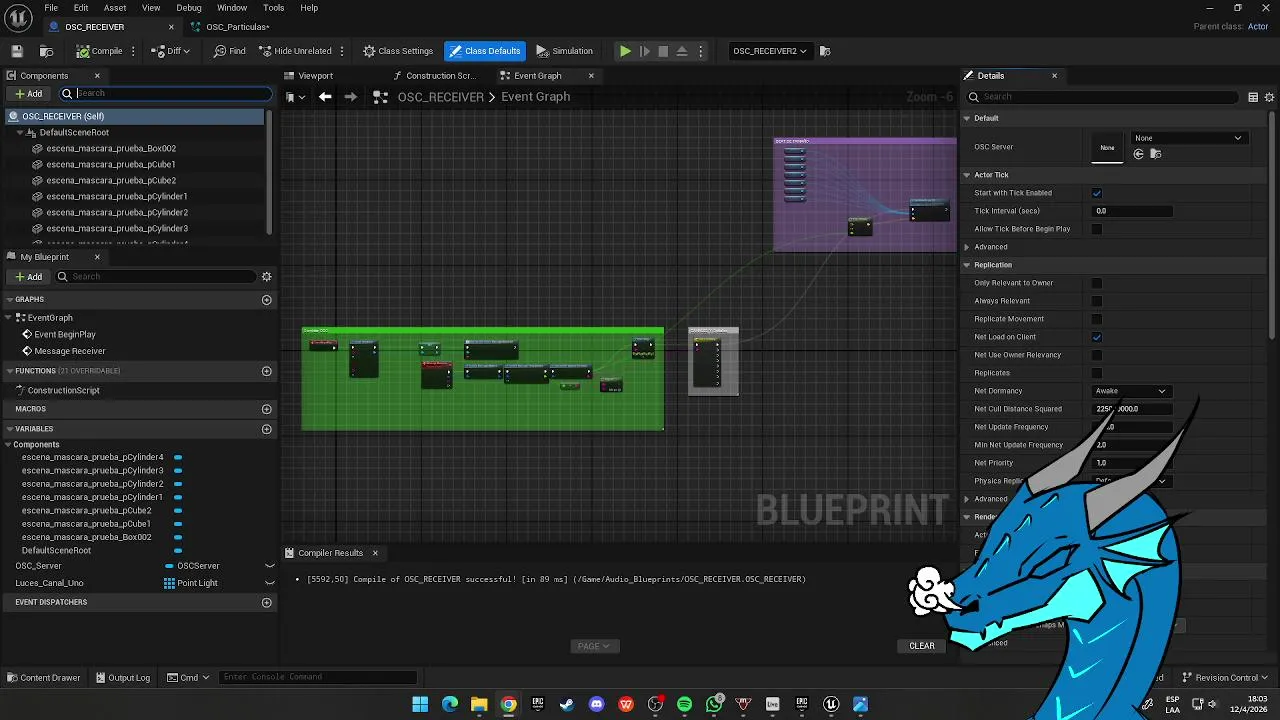Check Replicate Movement
The width and height of the screenshot is (1280, 720).
(1097, 319)
